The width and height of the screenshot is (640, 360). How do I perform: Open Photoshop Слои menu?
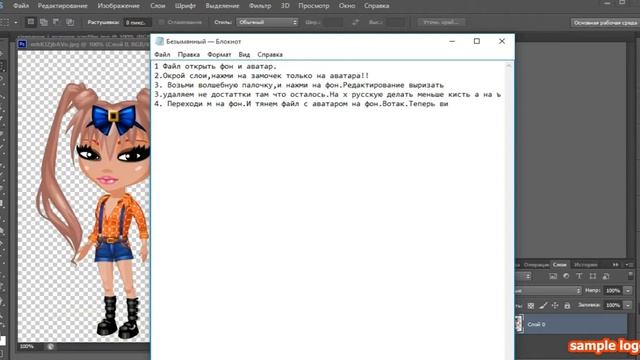[x=158, y=6]
